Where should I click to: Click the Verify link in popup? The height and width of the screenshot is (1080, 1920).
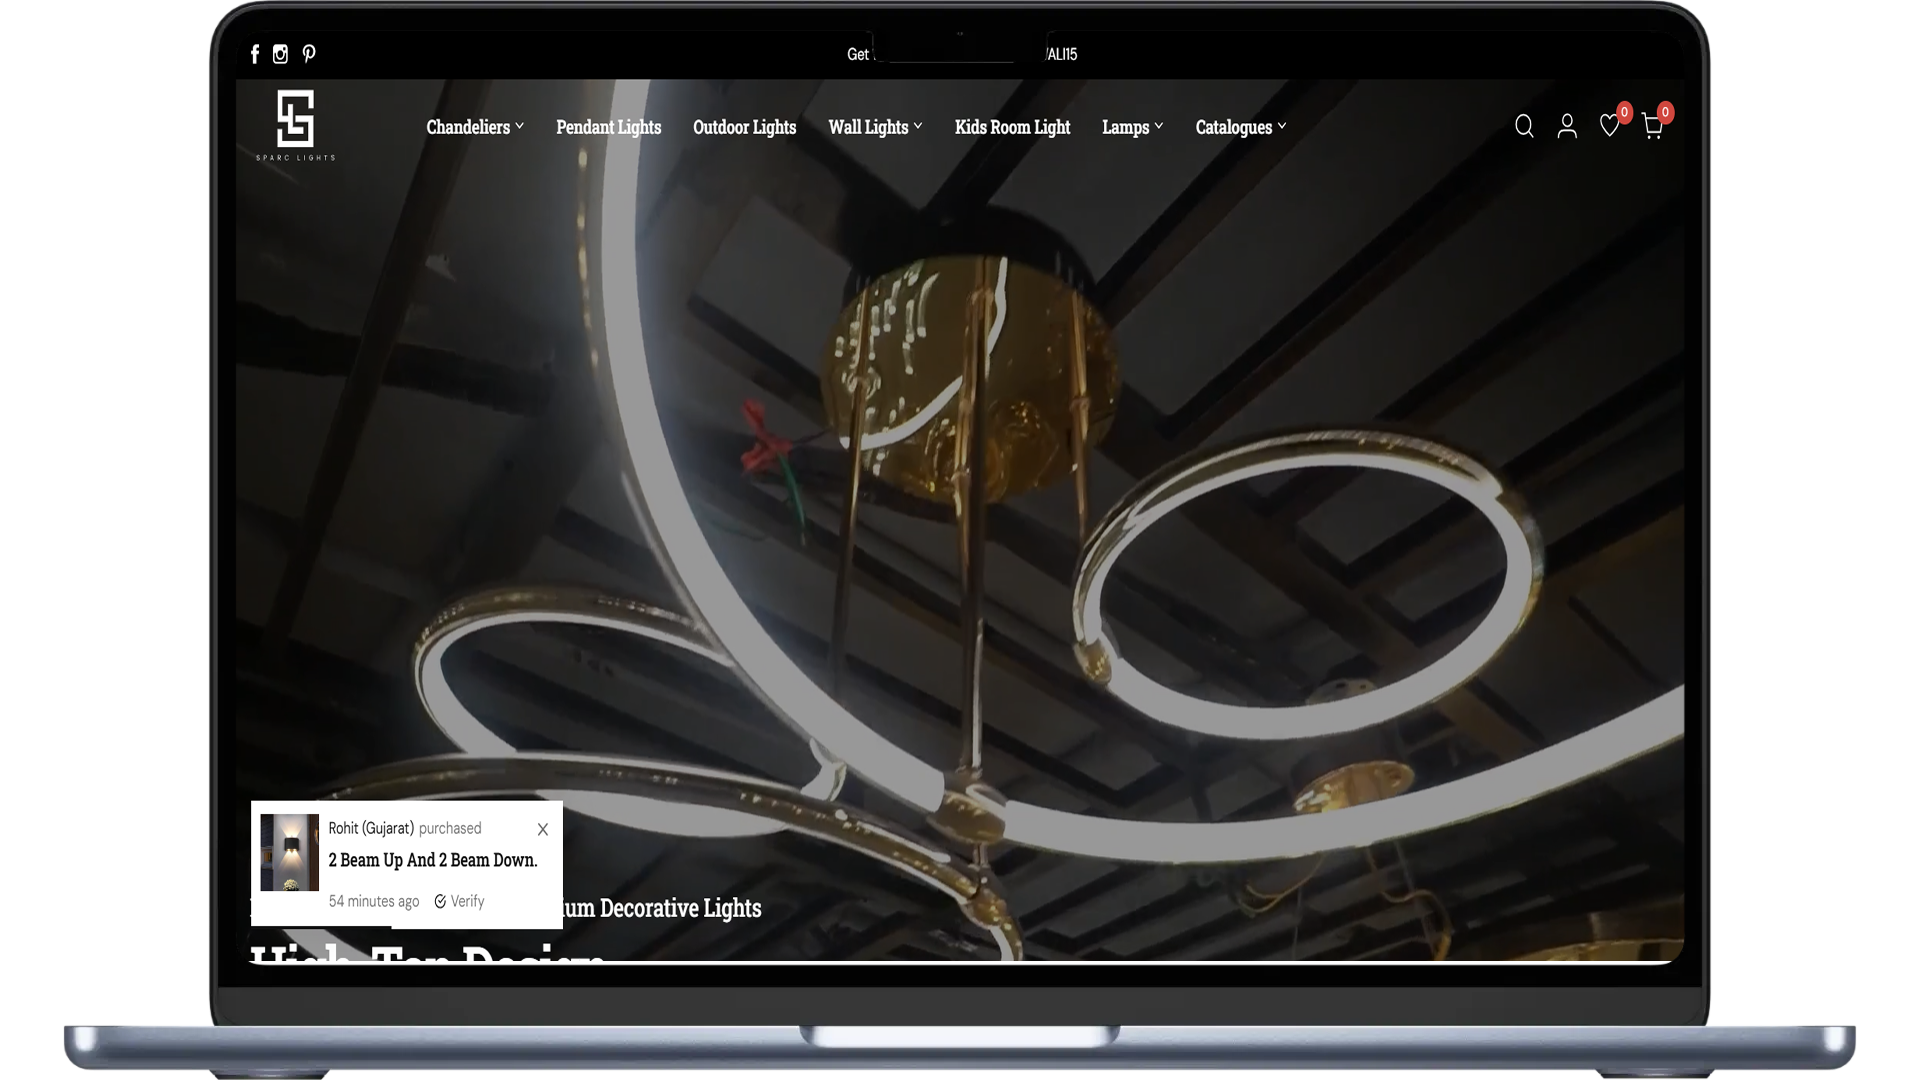[x=460, y=901]
